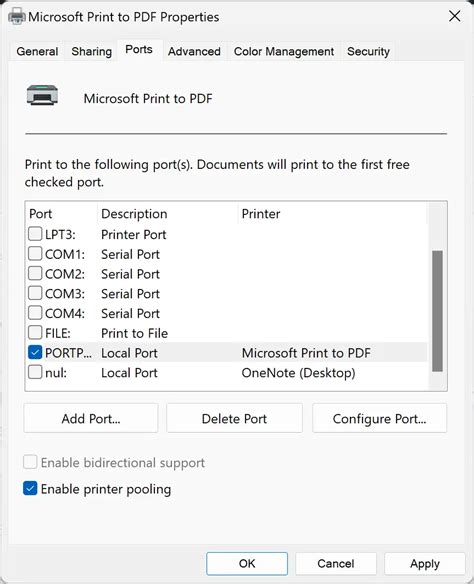Click the 'Serial Port' description in COM2 row

[130, 274]
